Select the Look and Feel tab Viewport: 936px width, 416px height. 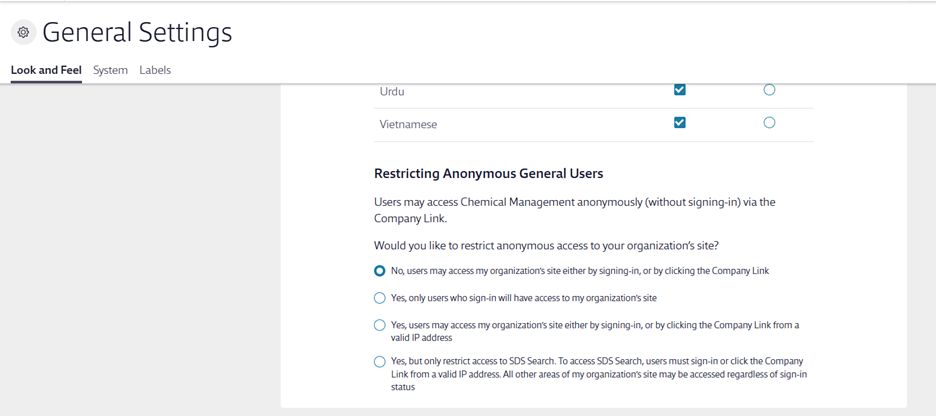coord(46,70)
